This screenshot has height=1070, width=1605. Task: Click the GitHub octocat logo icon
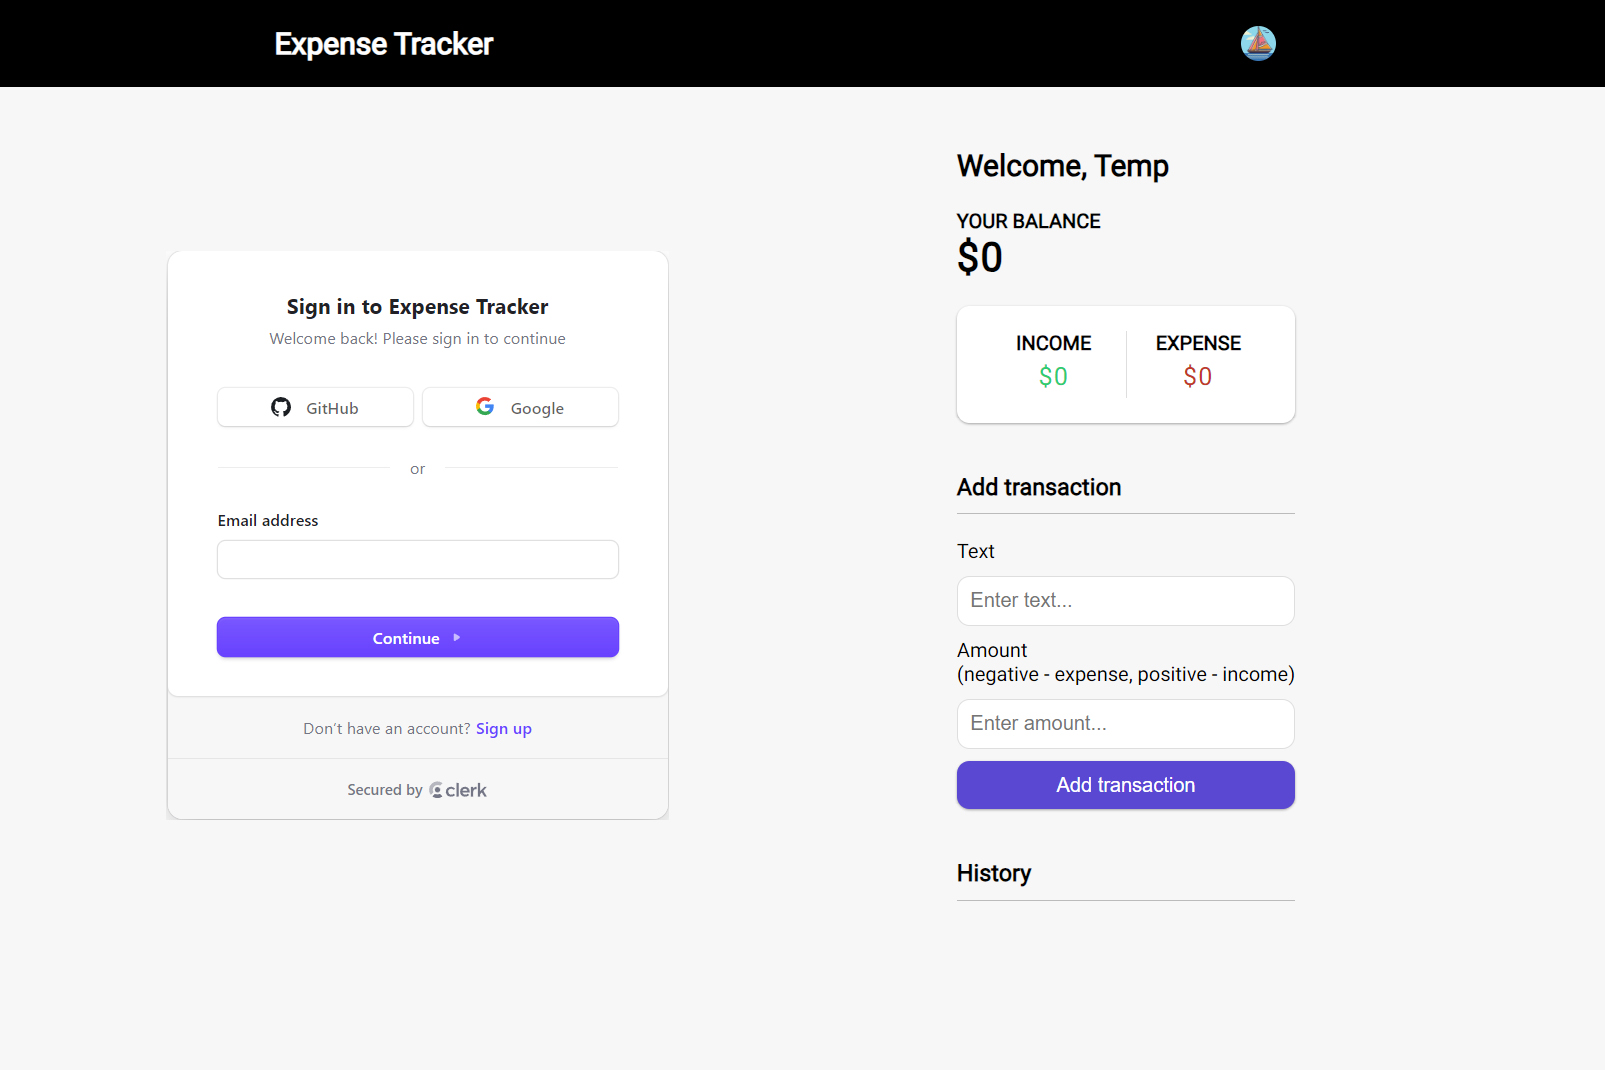pyautogui.click(x=281, y=407)
